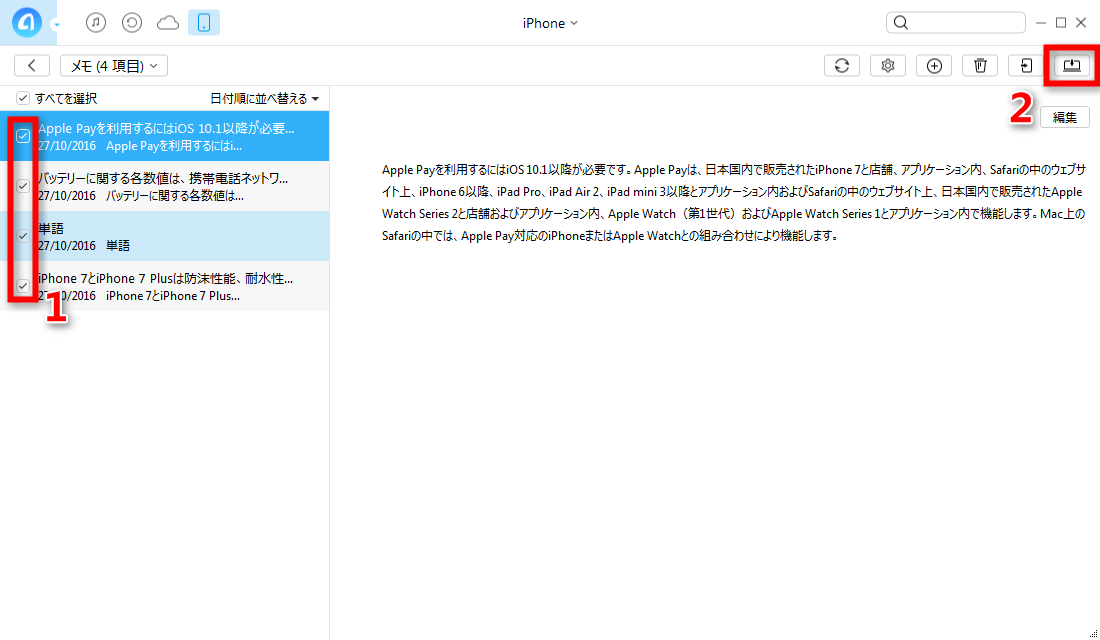
Task: Add a new note with plus icon
Action: pos(934,65)
